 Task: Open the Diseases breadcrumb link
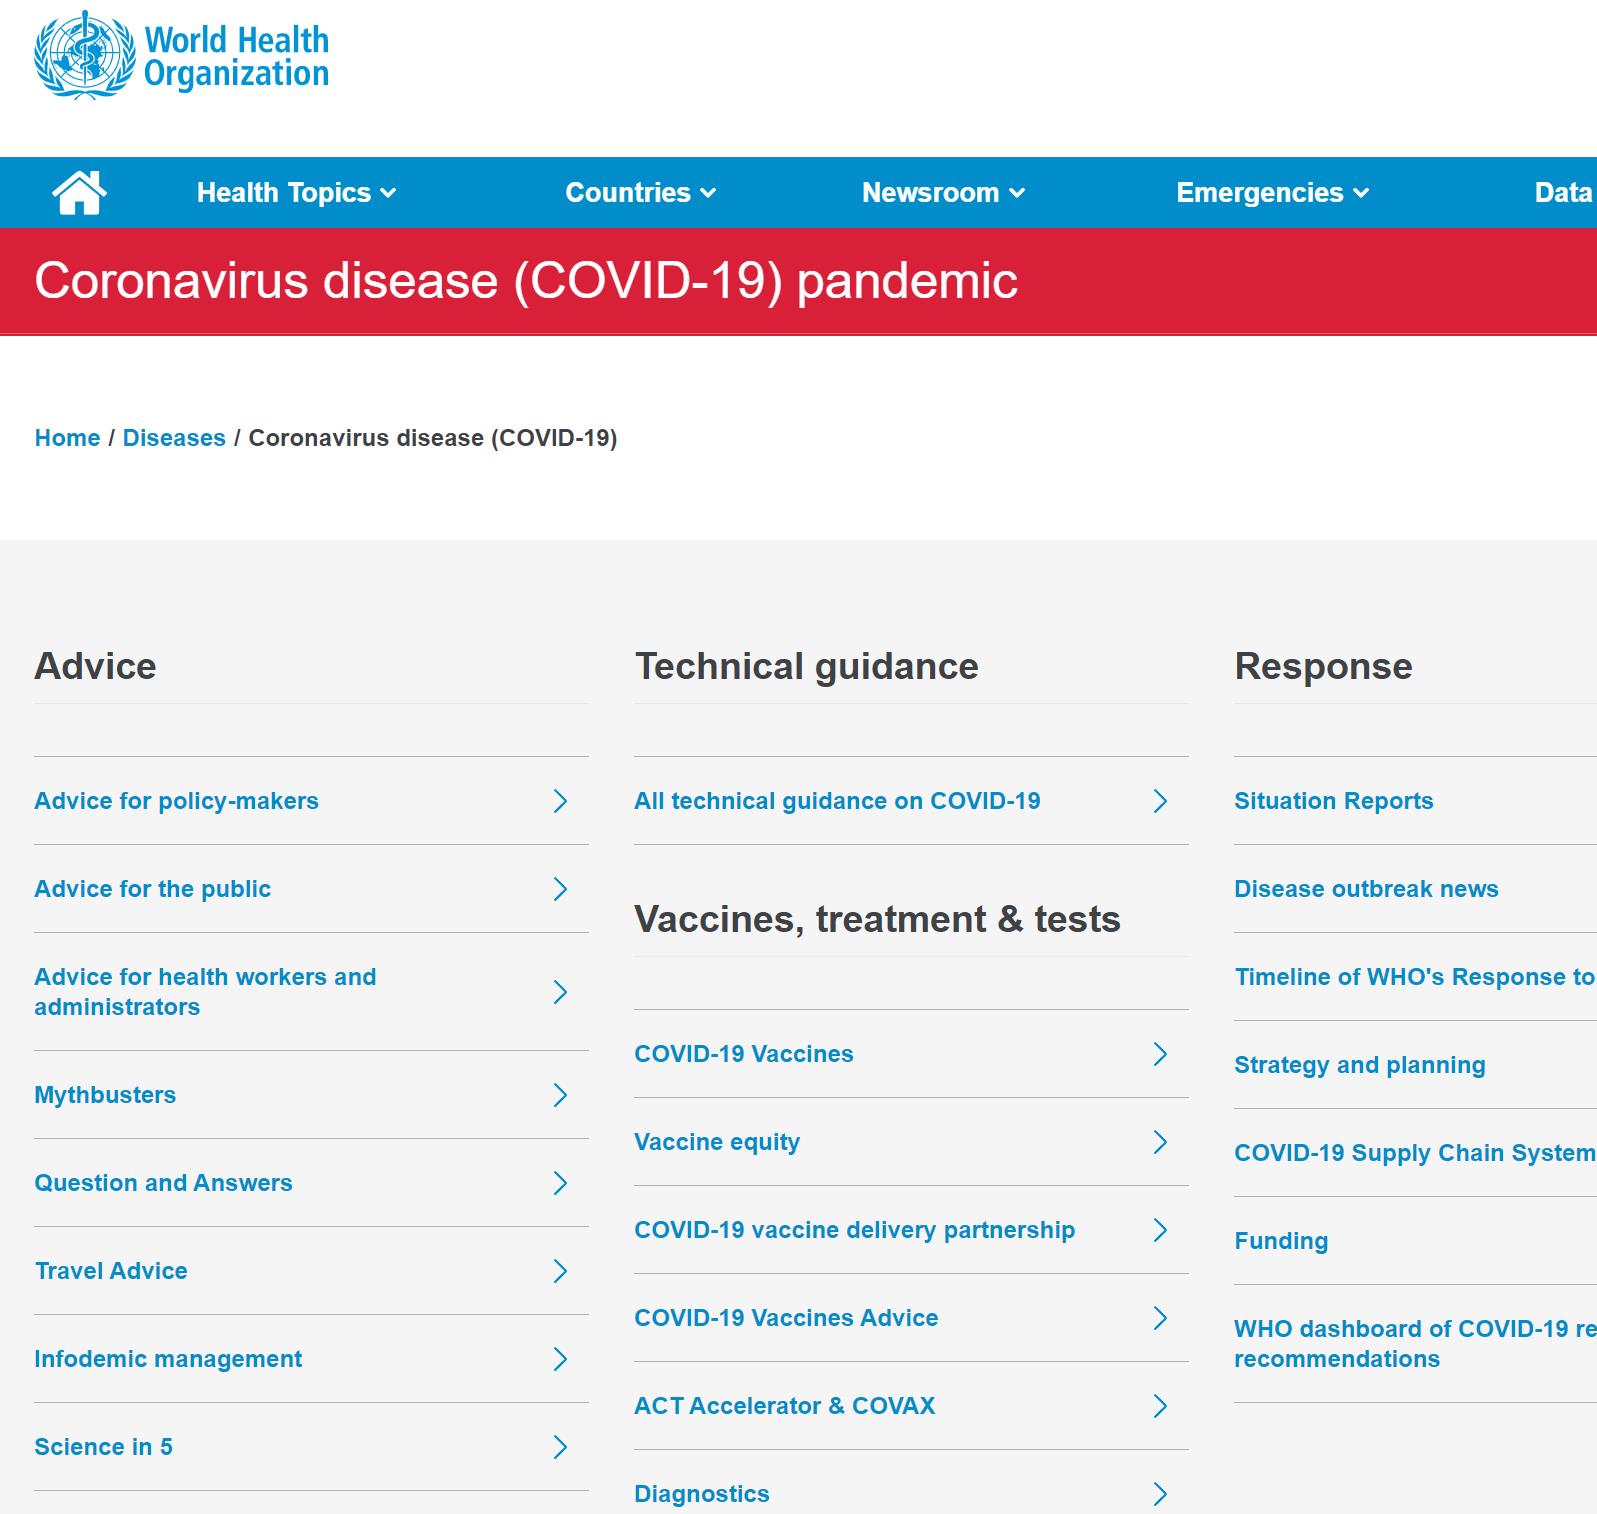pyautogui.click(x=174, y=438)
